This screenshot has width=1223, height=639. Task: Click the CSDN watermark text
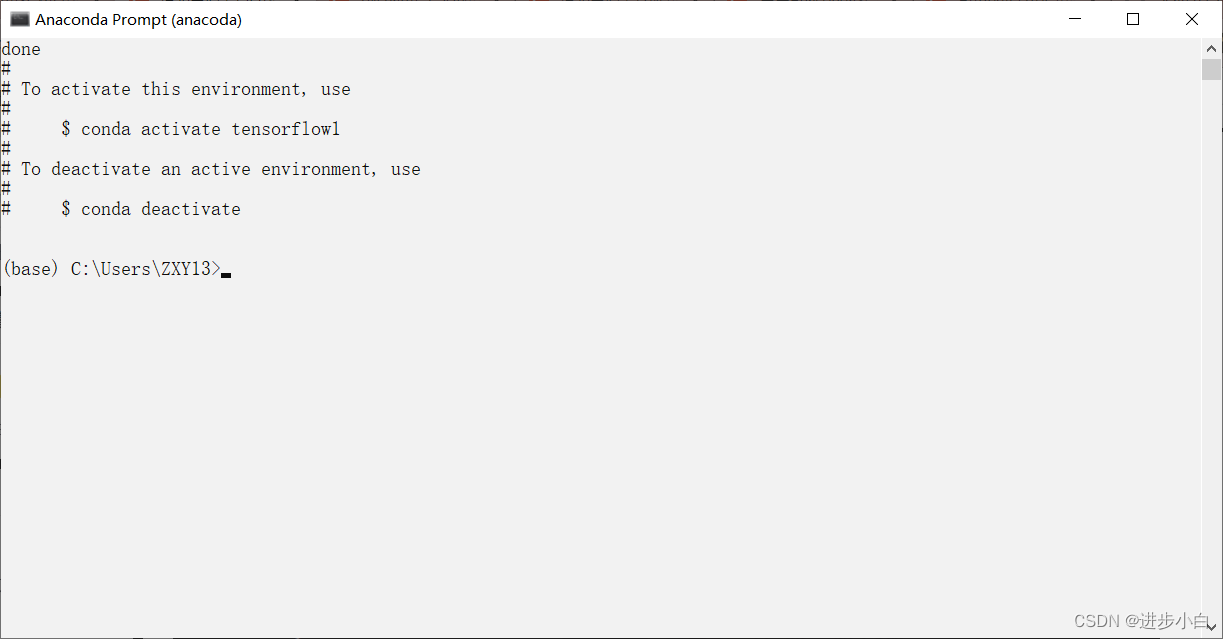1141,621
